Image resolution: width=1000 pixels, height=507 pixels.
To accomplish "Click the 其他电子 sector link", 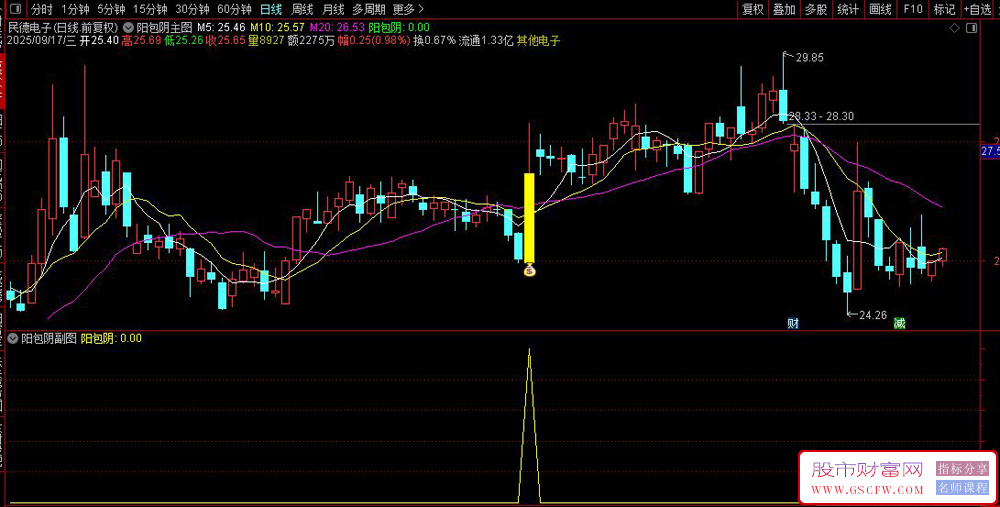I will click(x=538, y=41).
